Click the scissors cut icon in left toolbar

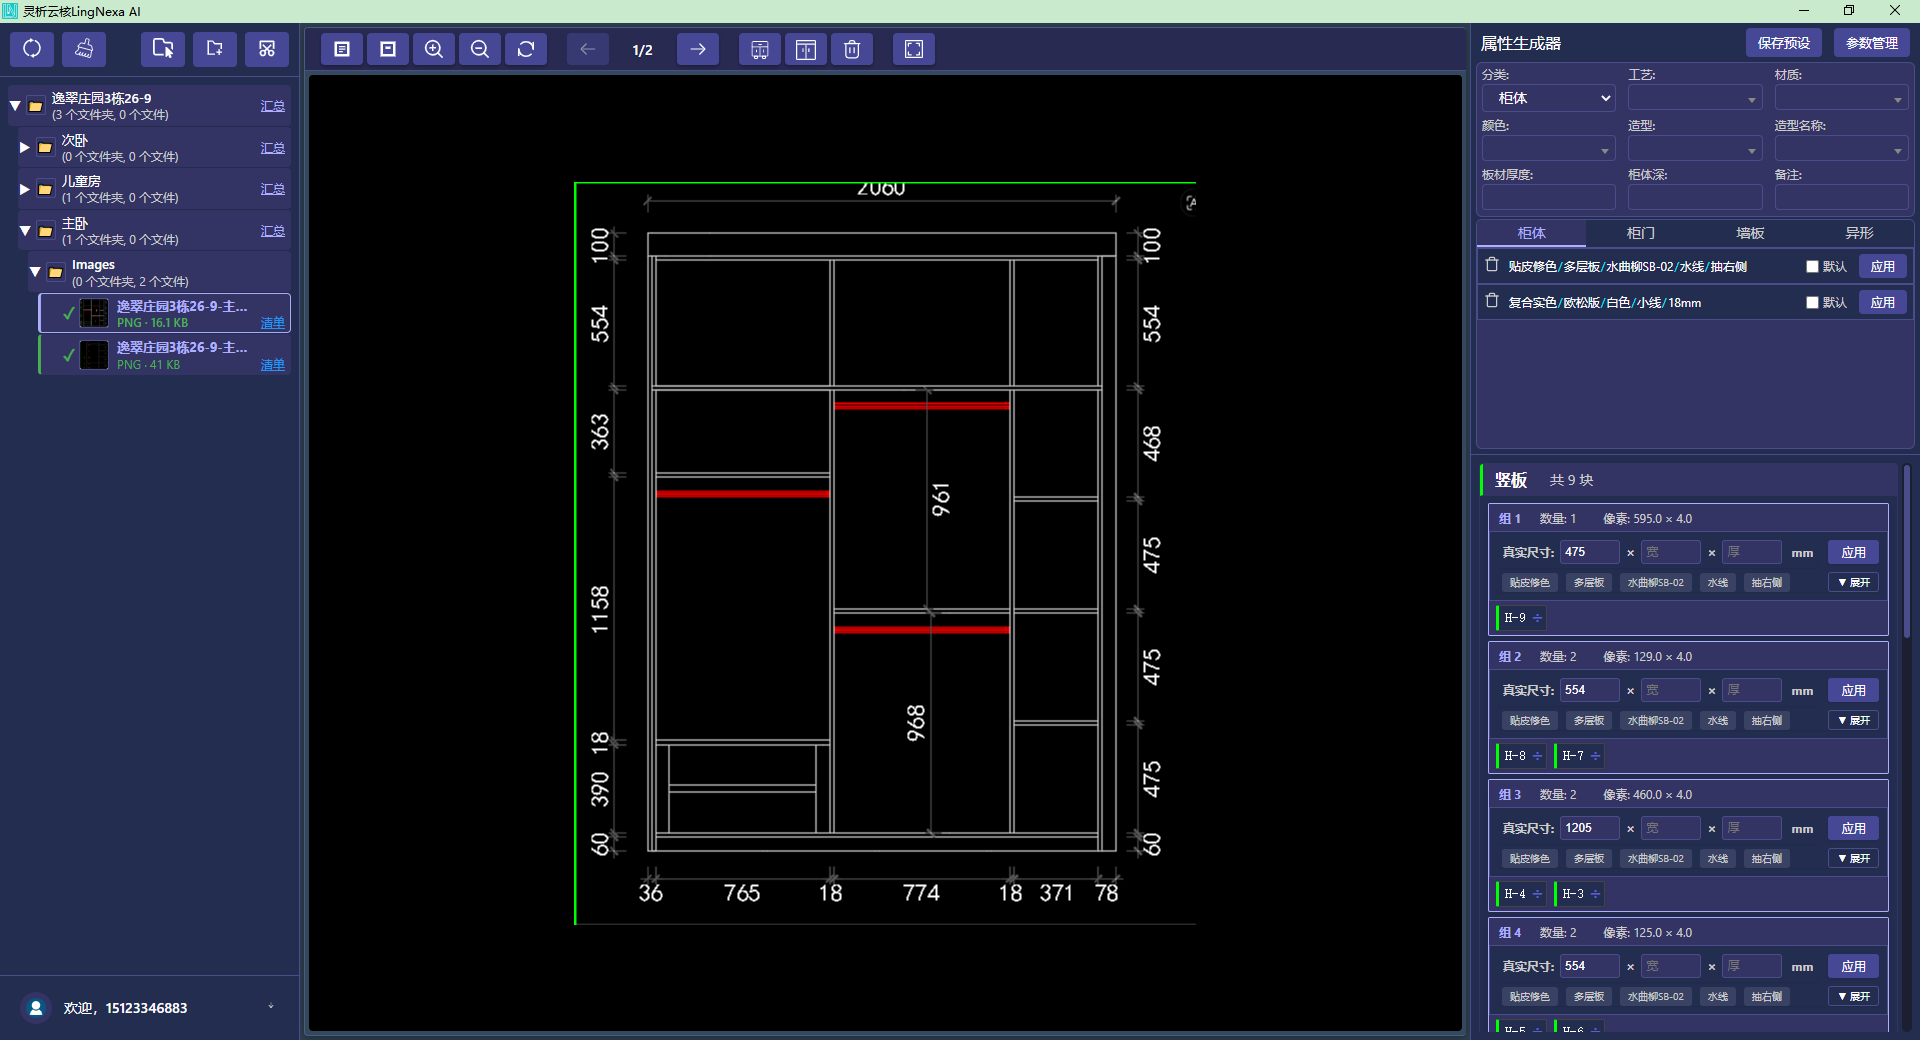click(267, 49)
